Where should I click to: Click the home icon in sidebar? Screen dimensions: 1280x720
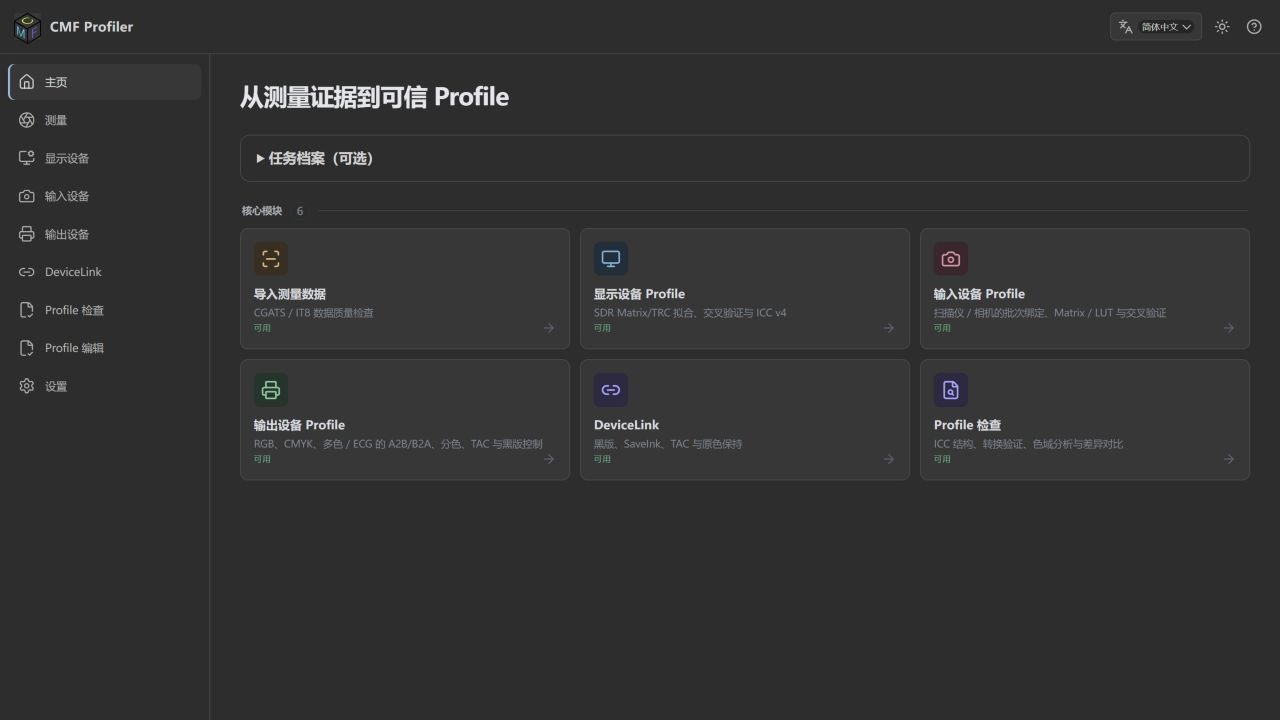(27, 82)
